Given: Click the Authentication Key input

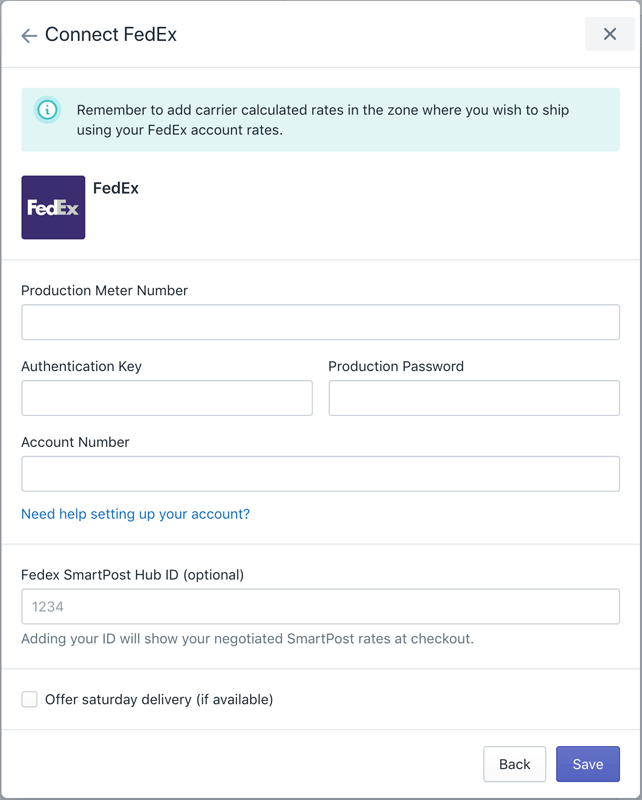Looking at the screenshot, I should [x=166, y=398].
